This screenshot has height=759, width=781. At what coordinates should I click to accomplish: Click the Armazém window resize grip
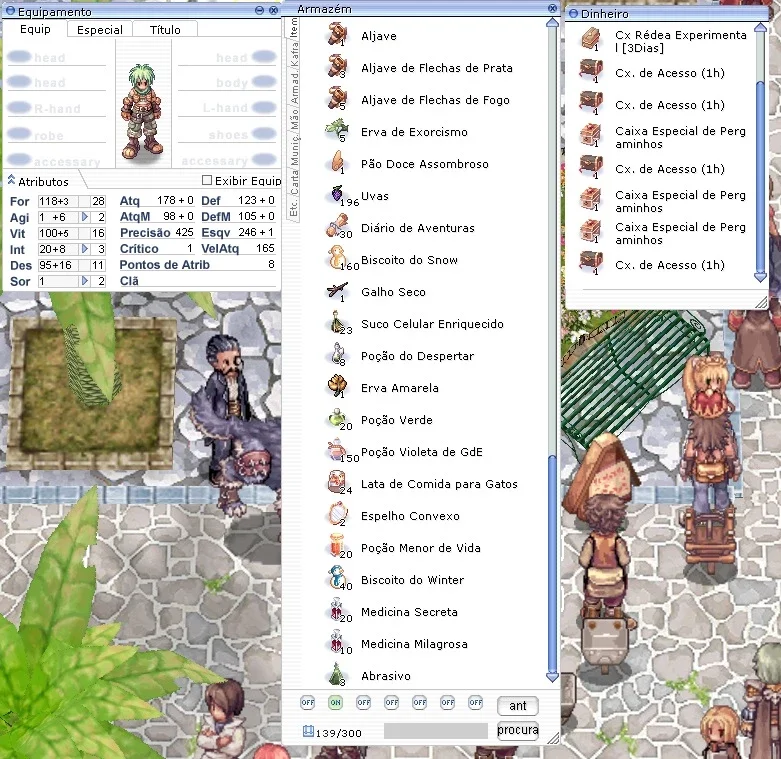tap(553, 739)
